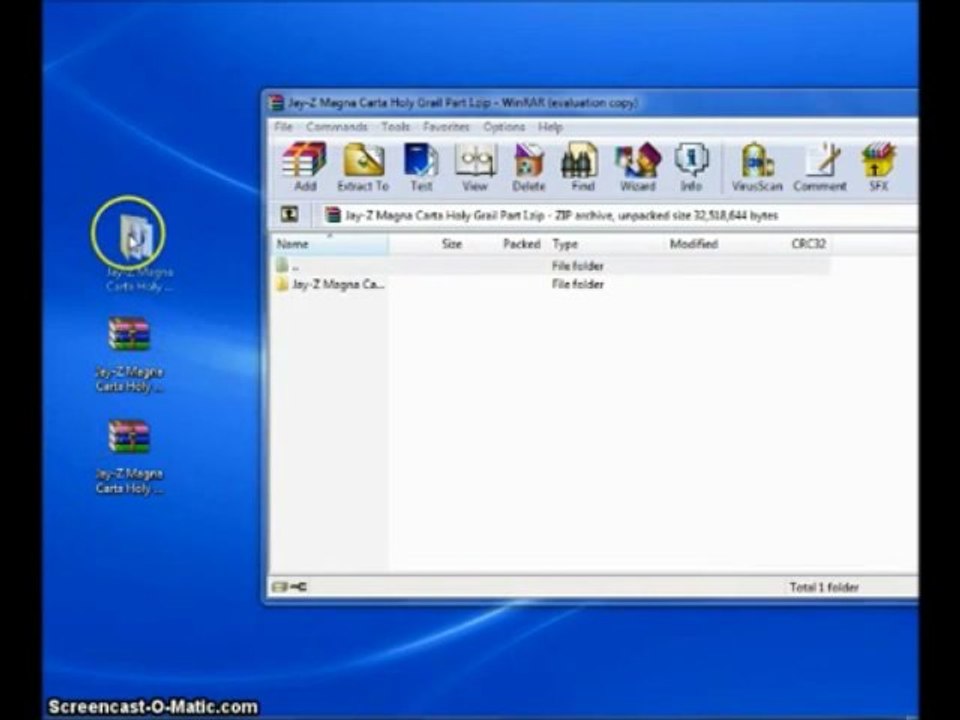Open the Options menu
Image resolution: width=960 pixels, height=720 pixels.
coord(504,127)
